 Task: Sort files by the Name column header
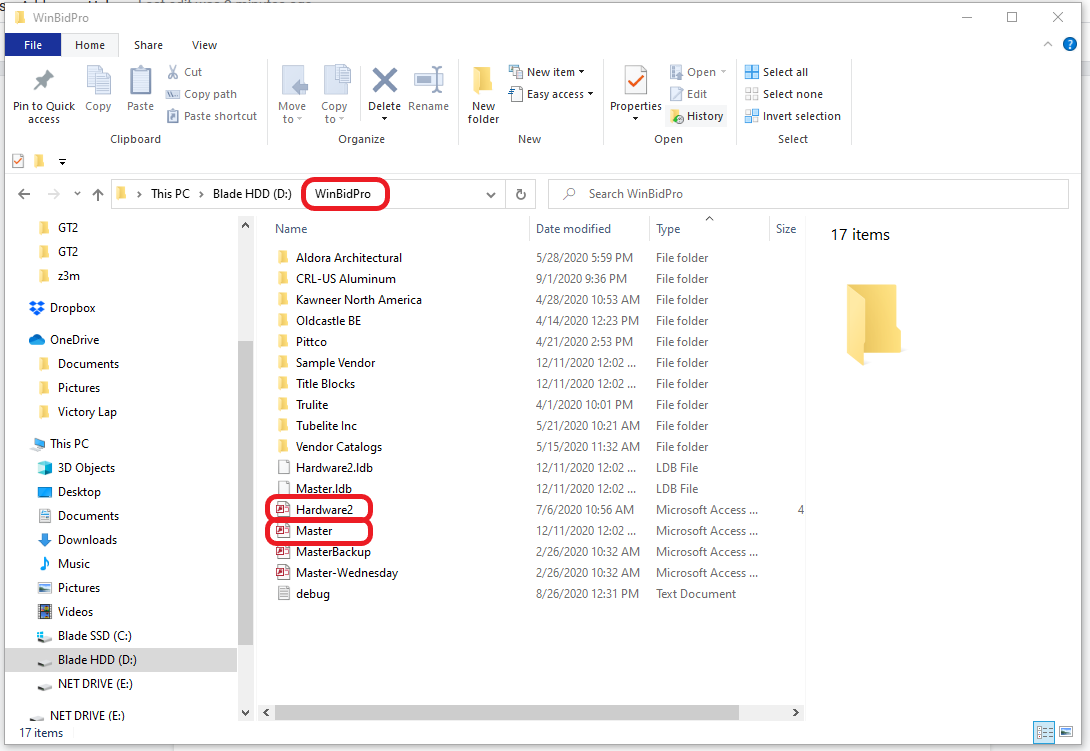(x=291, y=229)
